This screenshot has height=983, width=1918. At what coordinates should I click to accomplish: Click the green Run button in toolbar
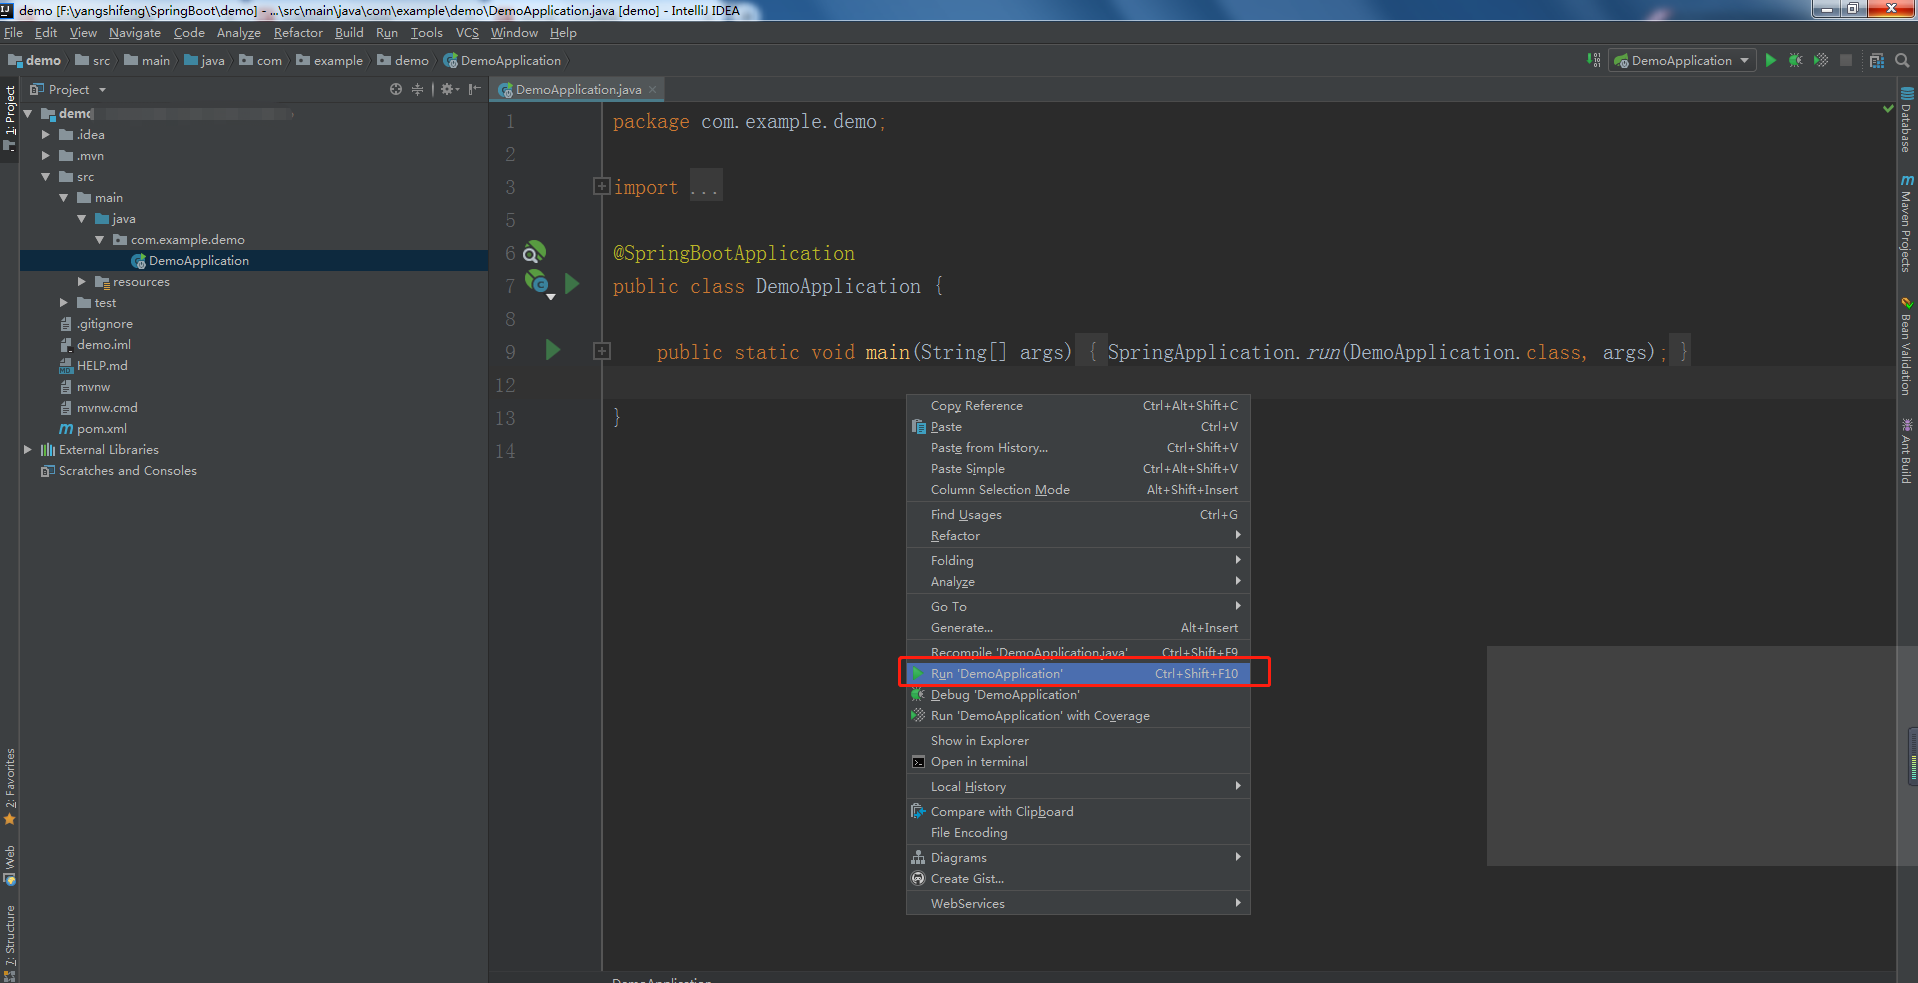(1771, 60)
